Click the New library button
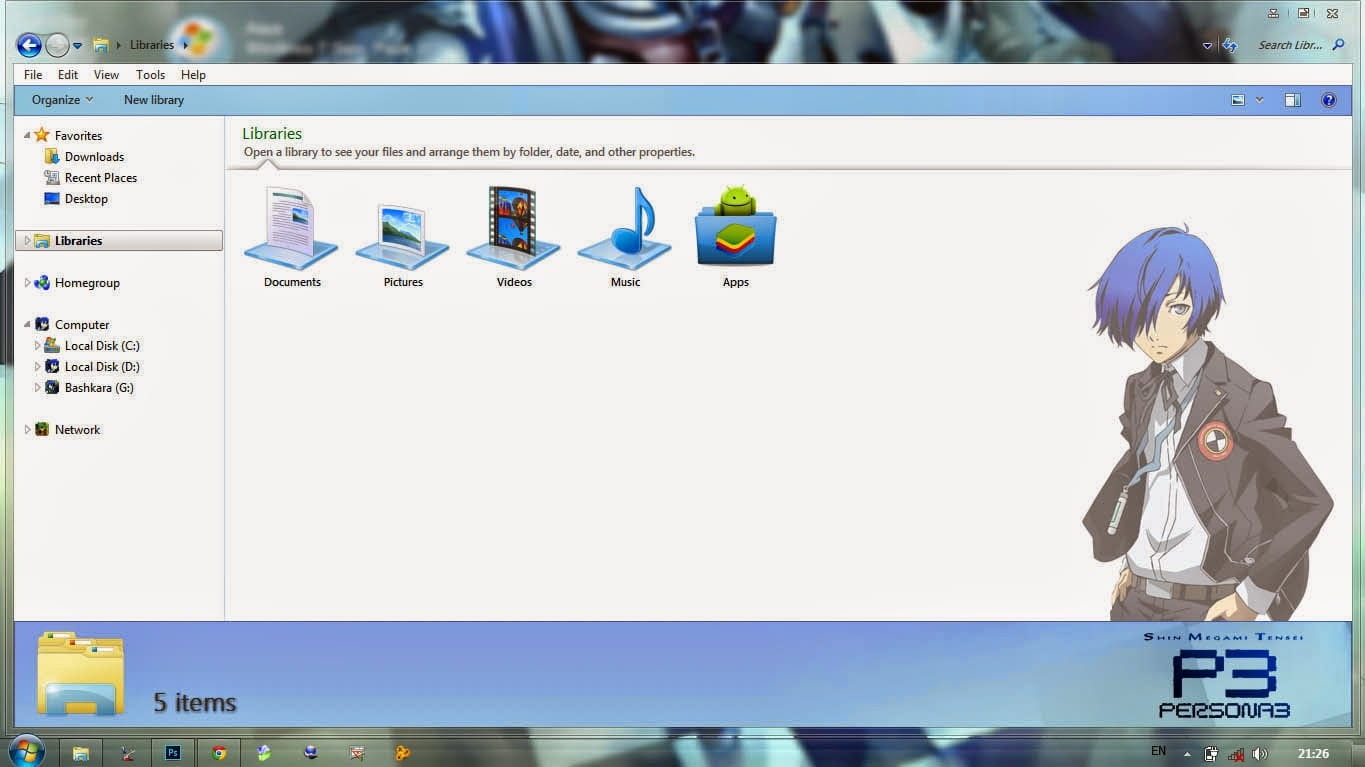This screenshot has height=767, width=1365. tap(154, 100)
